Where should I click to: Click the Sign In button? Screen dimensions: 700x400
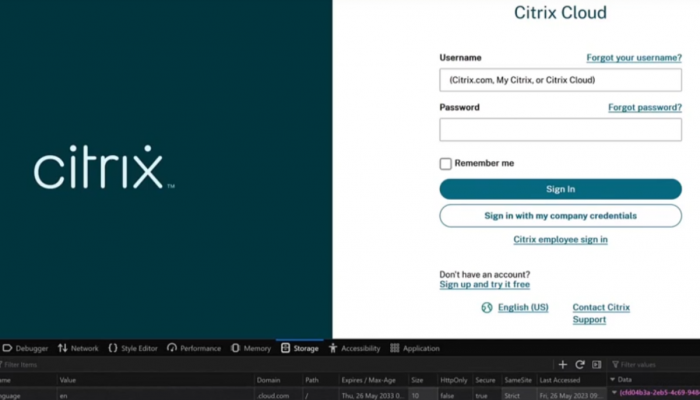coord(560,189)
